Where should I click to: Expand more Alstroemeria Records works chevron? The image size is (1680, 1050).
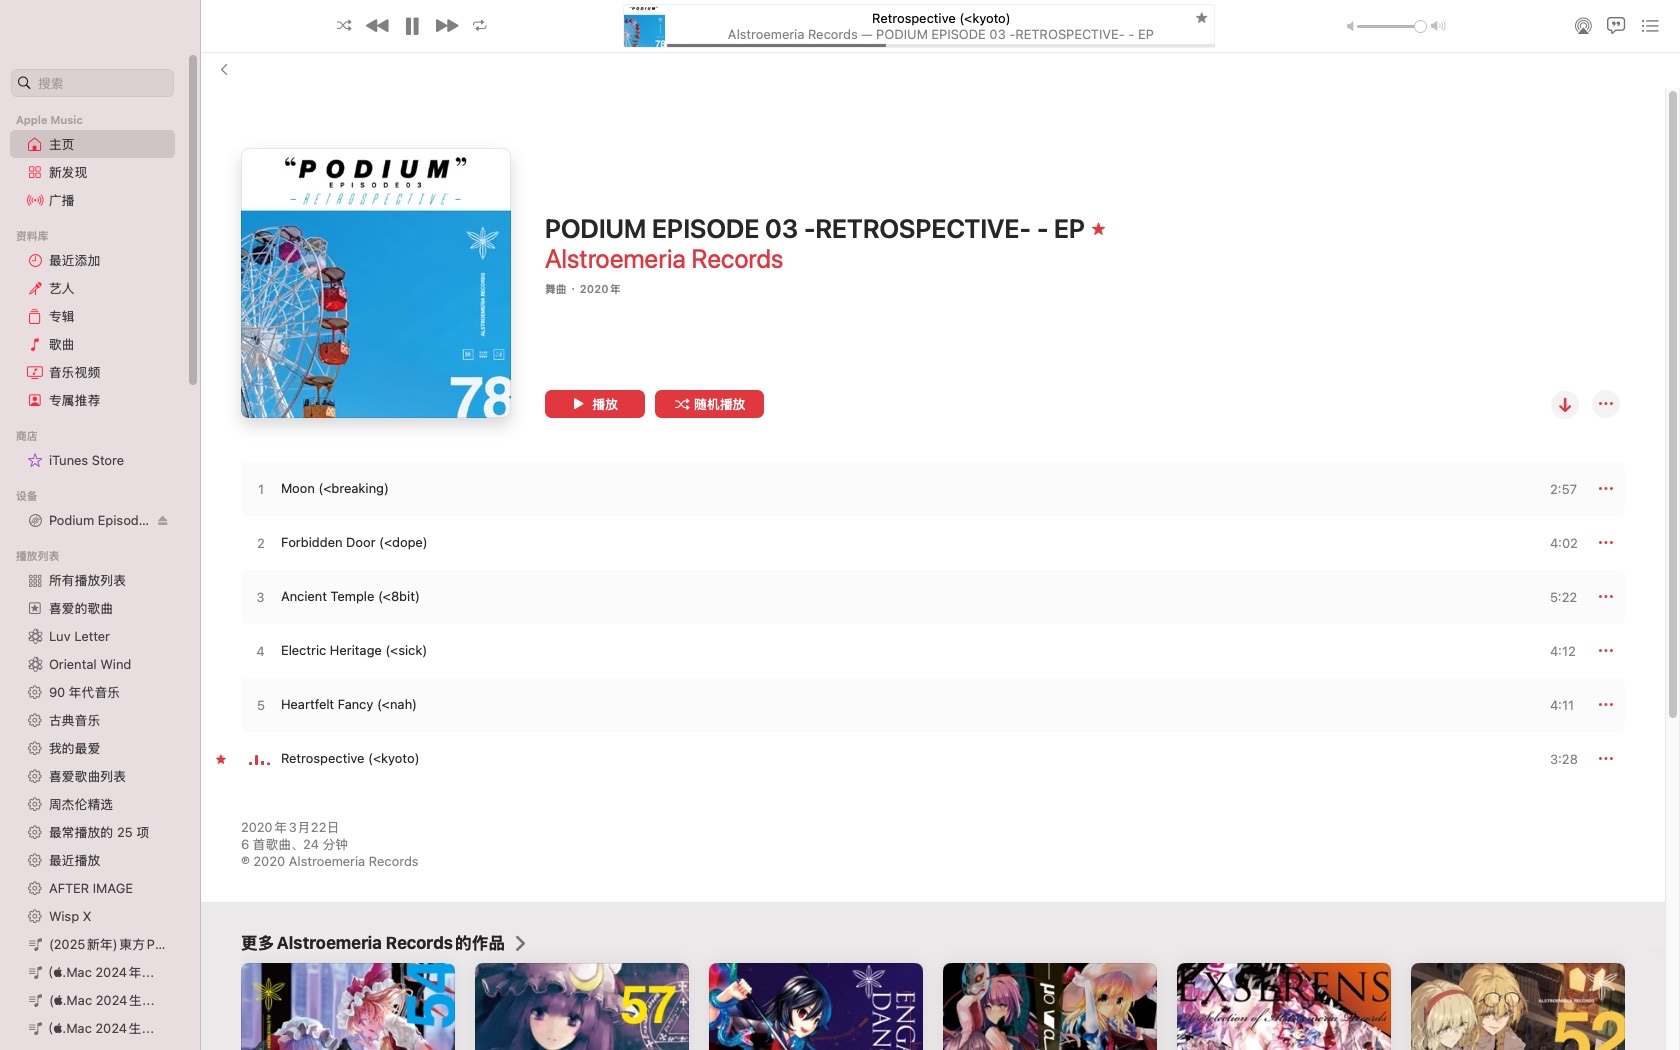[520, 943]
